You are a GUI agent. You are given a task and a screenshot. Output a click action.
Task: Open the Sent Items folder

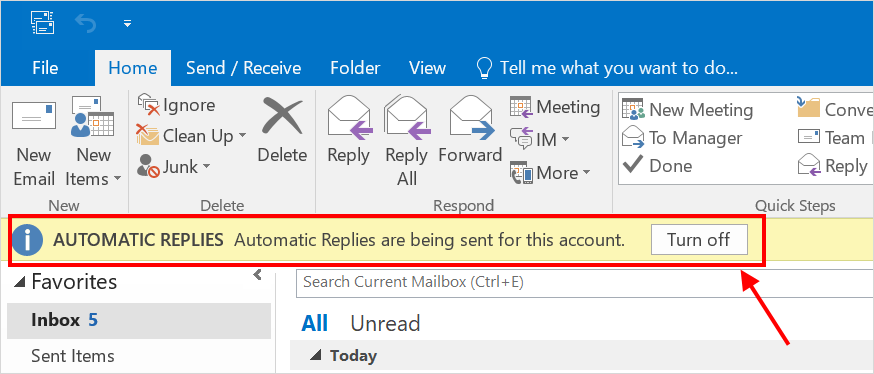click(x=72, y=356)
